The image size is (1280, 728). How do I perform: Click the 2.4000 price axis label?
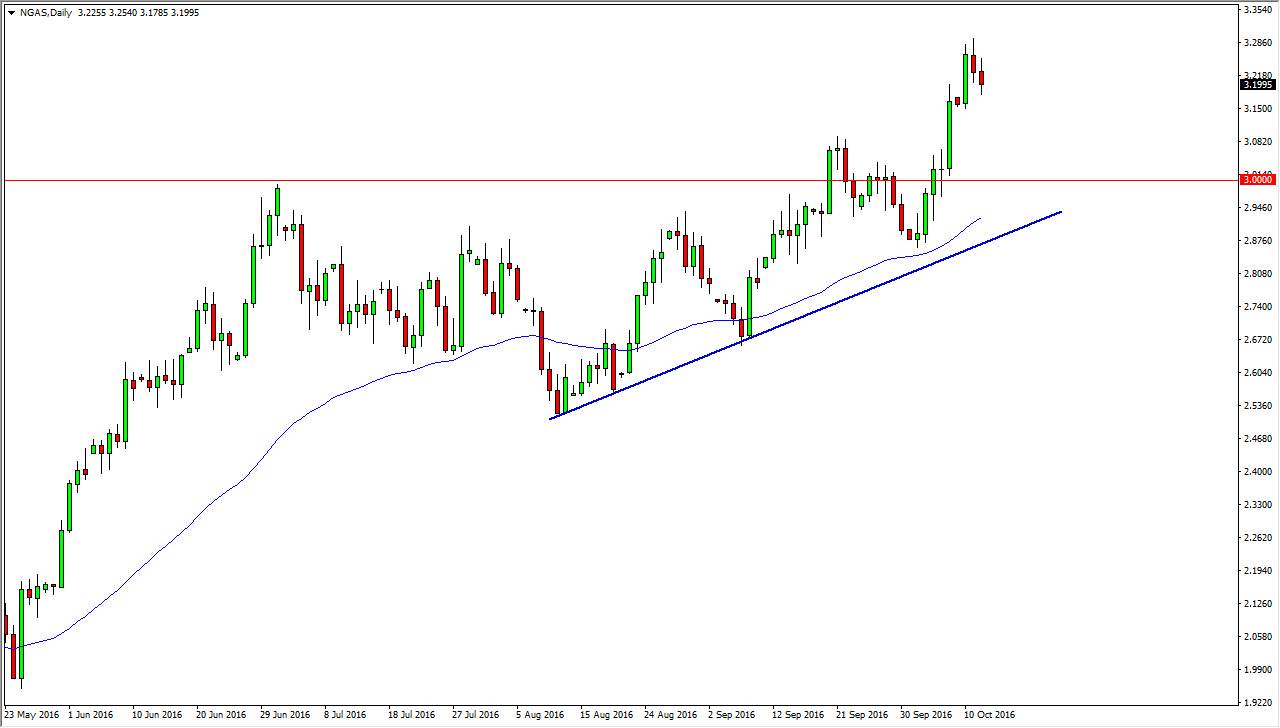pos(1257,472)
